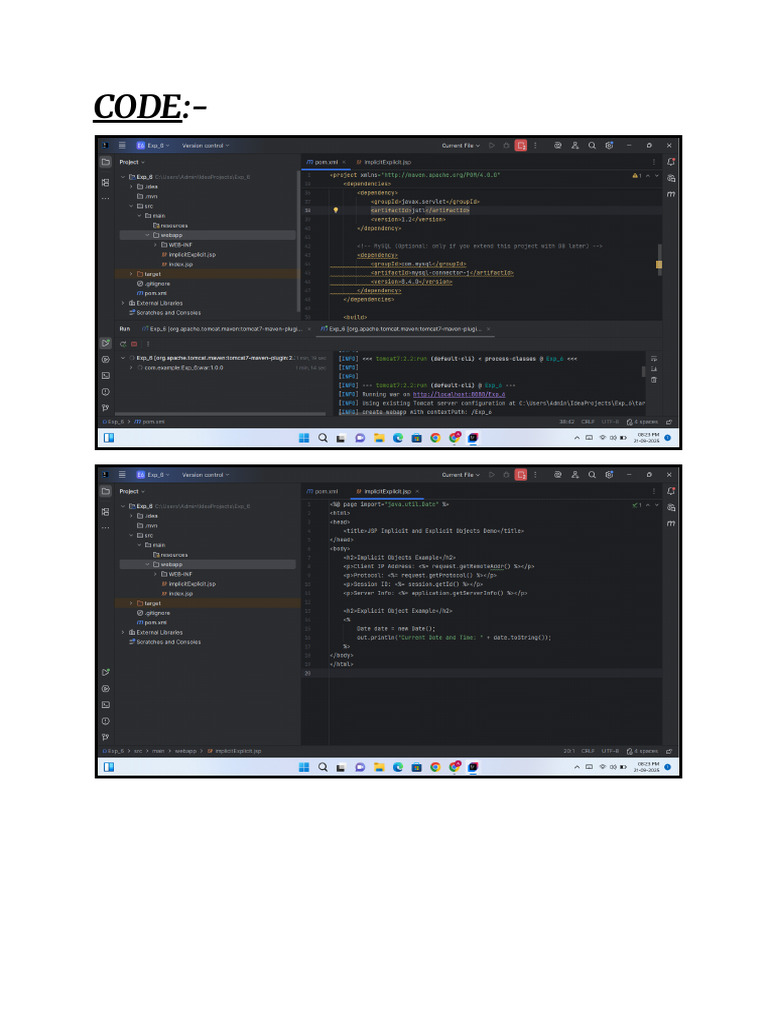Open Notifications bell in top IDE right sidebar

point(671,161)
